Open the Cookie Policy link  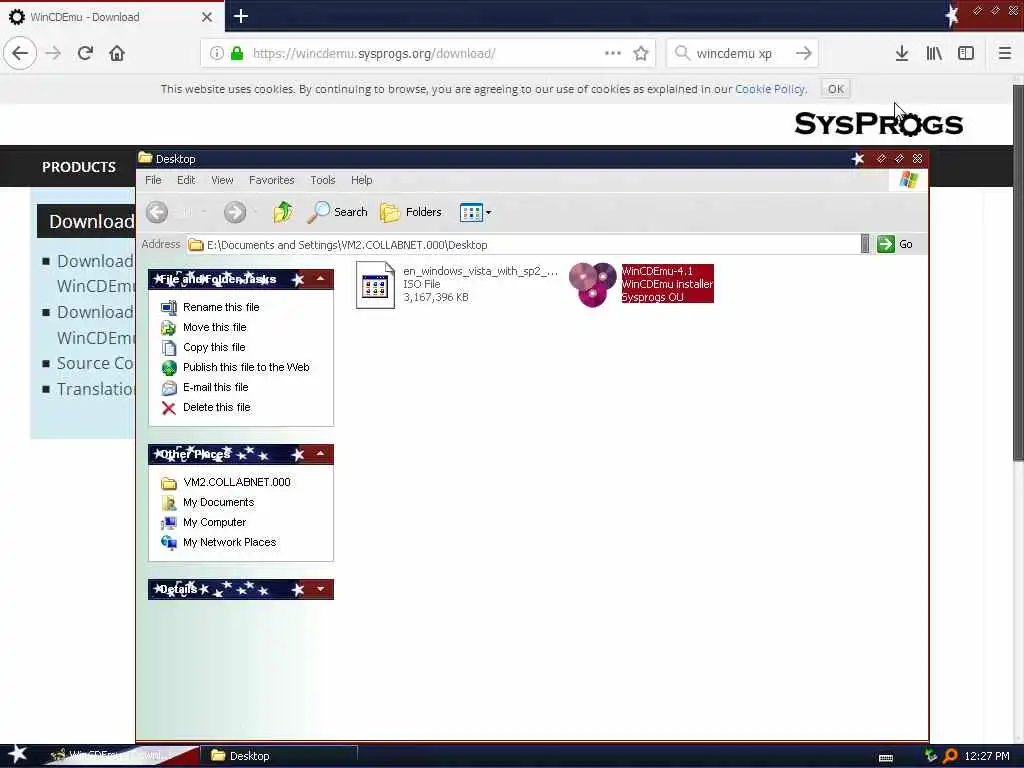pos(771,89)
